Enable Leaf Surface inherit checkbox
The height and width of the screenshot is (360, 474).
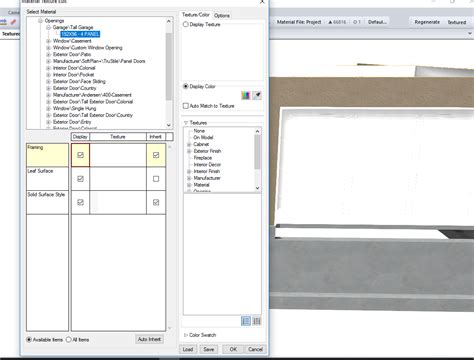click(156, 179)
